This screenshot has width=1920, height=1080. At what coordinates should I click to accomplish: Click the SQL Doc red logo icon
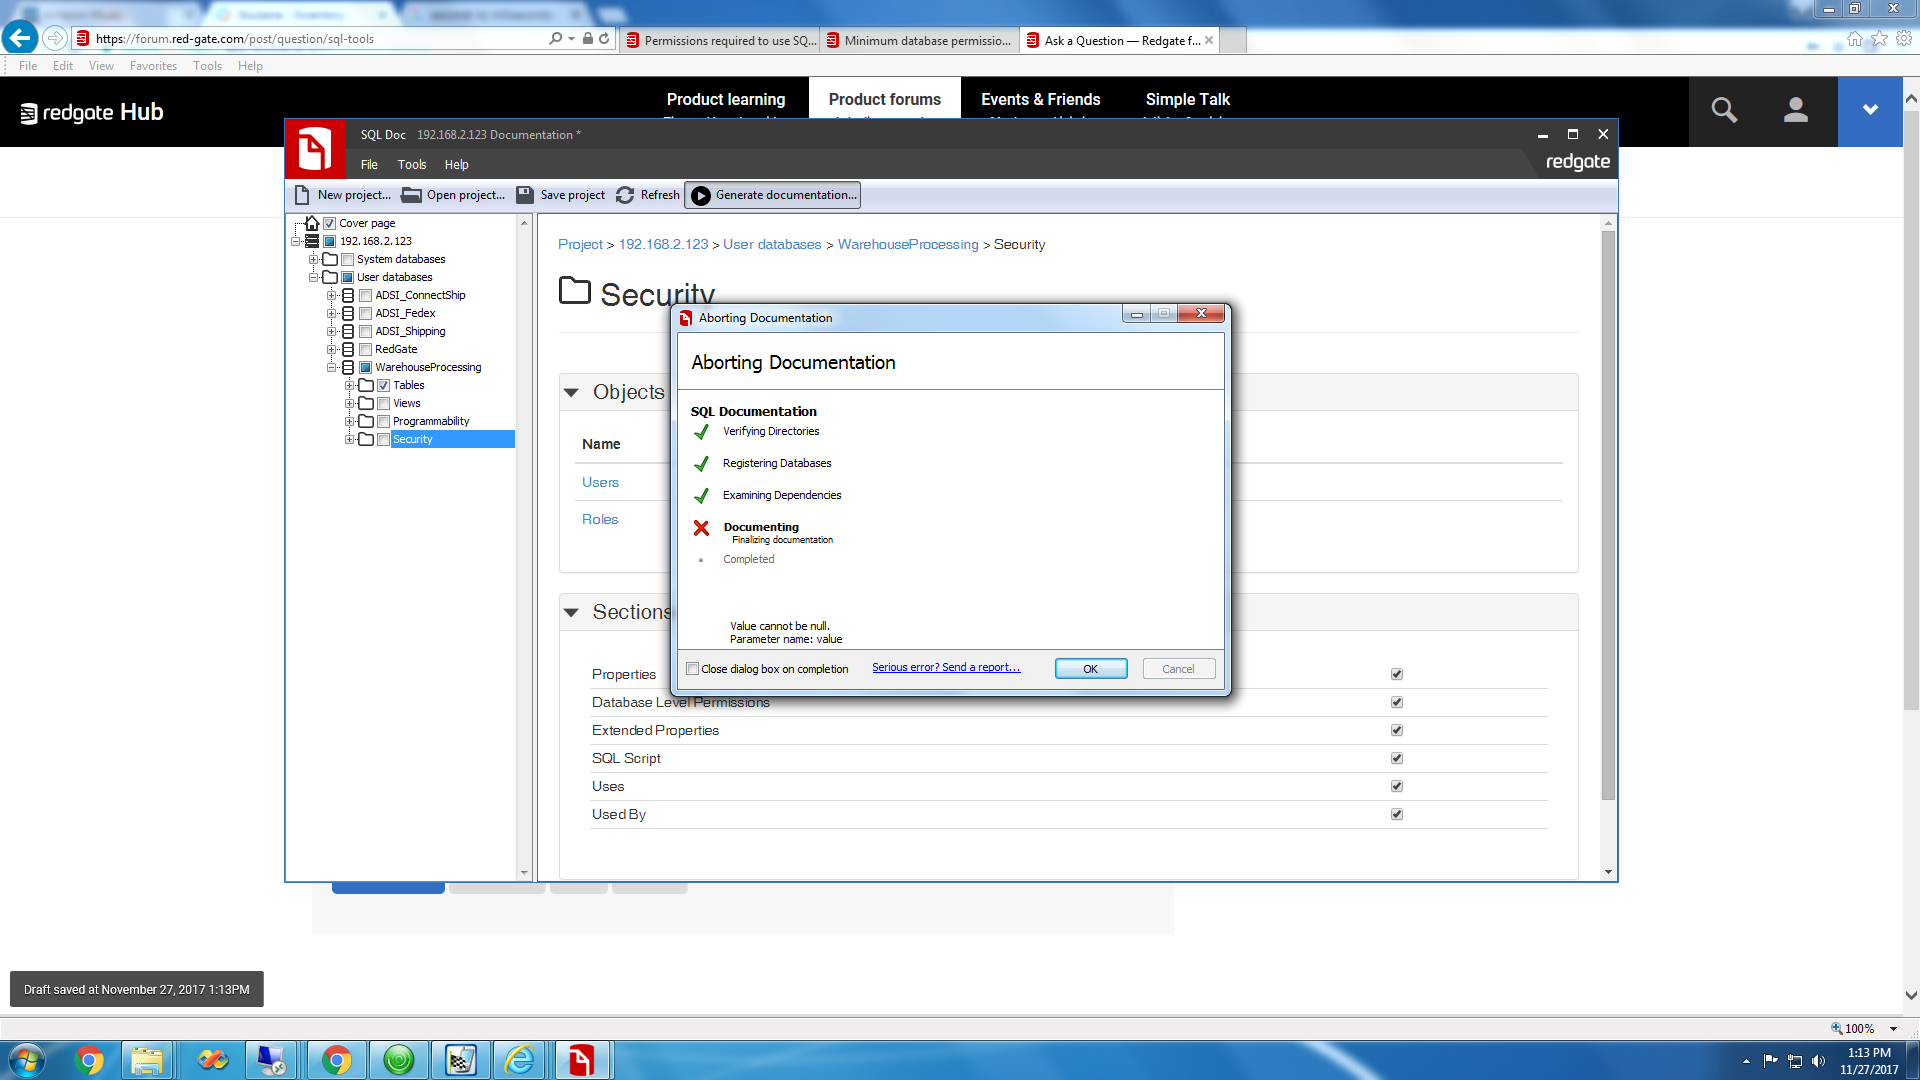(315, 149)
